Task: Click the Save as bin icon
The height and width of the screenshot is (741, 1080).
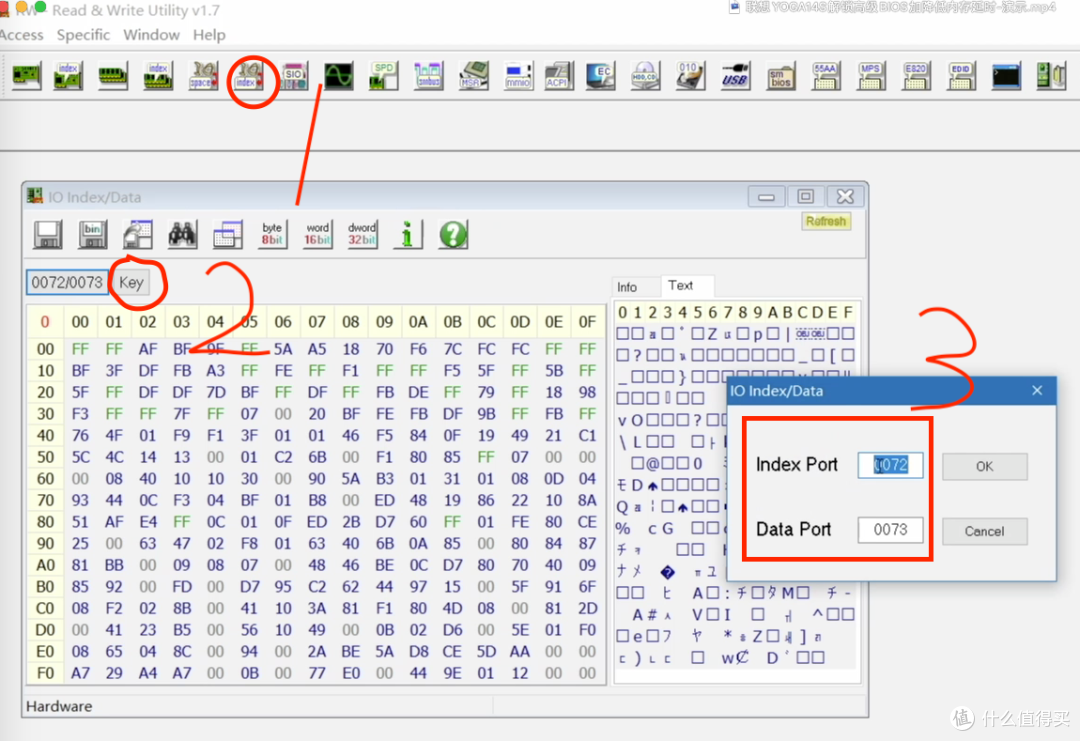Action: (x=93, y=234)
